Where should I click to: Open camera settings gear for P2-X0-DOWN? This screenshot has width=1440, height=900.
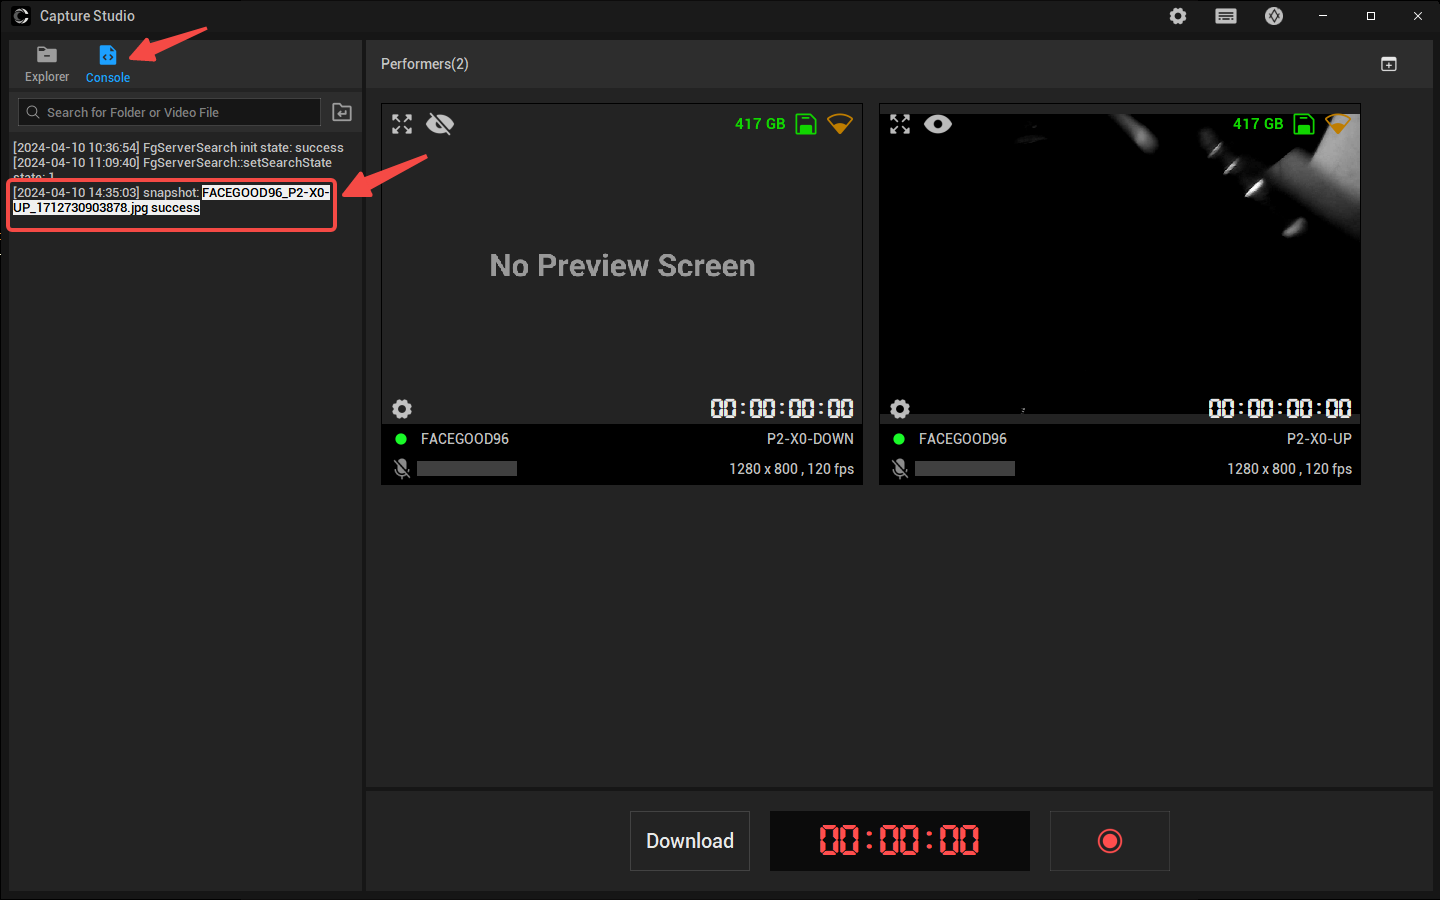[x=402, y=409]
